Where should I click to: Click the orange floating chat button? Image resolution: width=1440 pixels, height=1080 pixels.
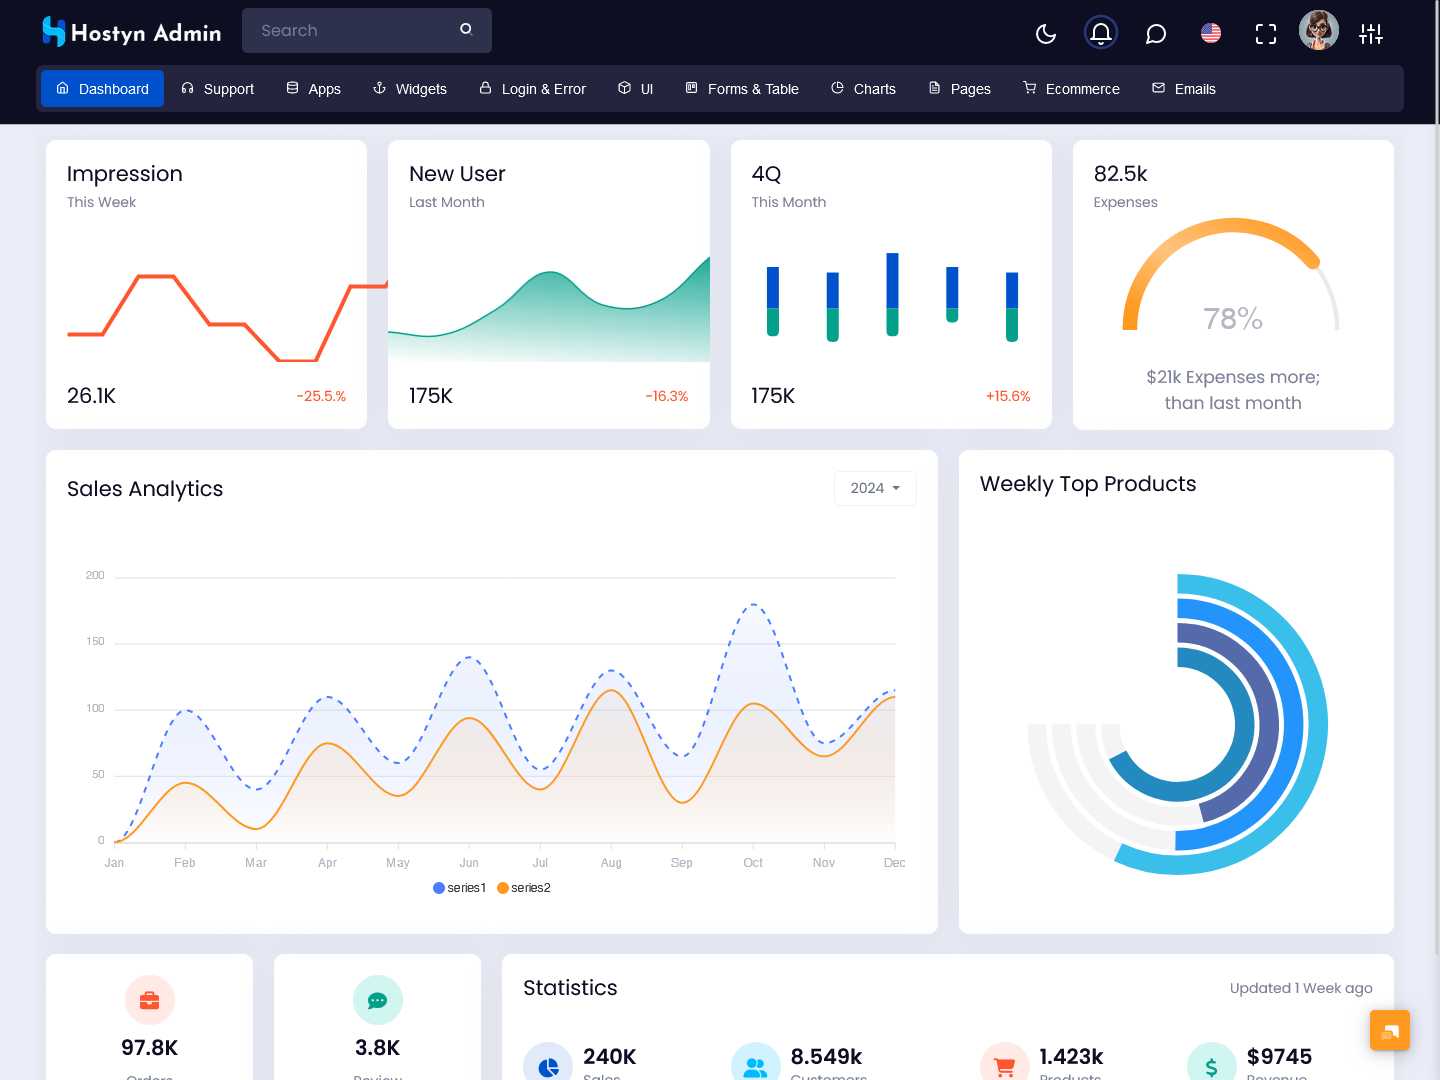1390,1030
